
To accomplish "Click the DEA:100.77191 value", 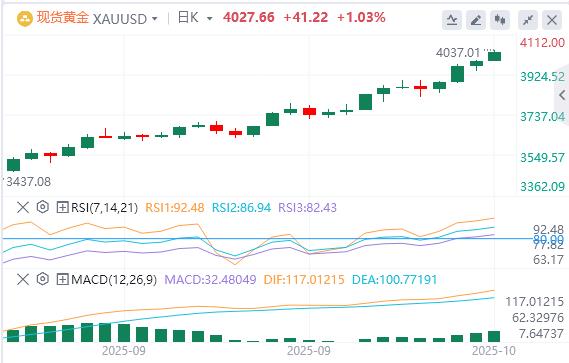I will 394,280.
